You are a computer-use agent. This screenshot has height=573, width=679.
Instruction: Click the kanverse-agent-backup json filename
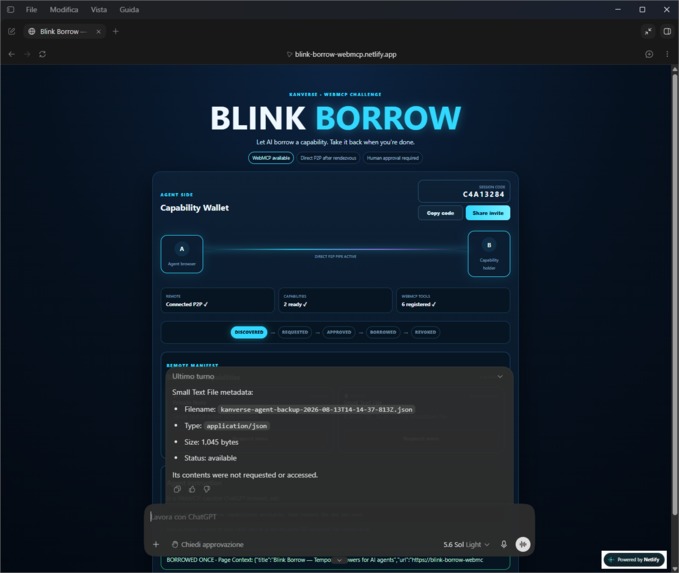tap(317, 409)
